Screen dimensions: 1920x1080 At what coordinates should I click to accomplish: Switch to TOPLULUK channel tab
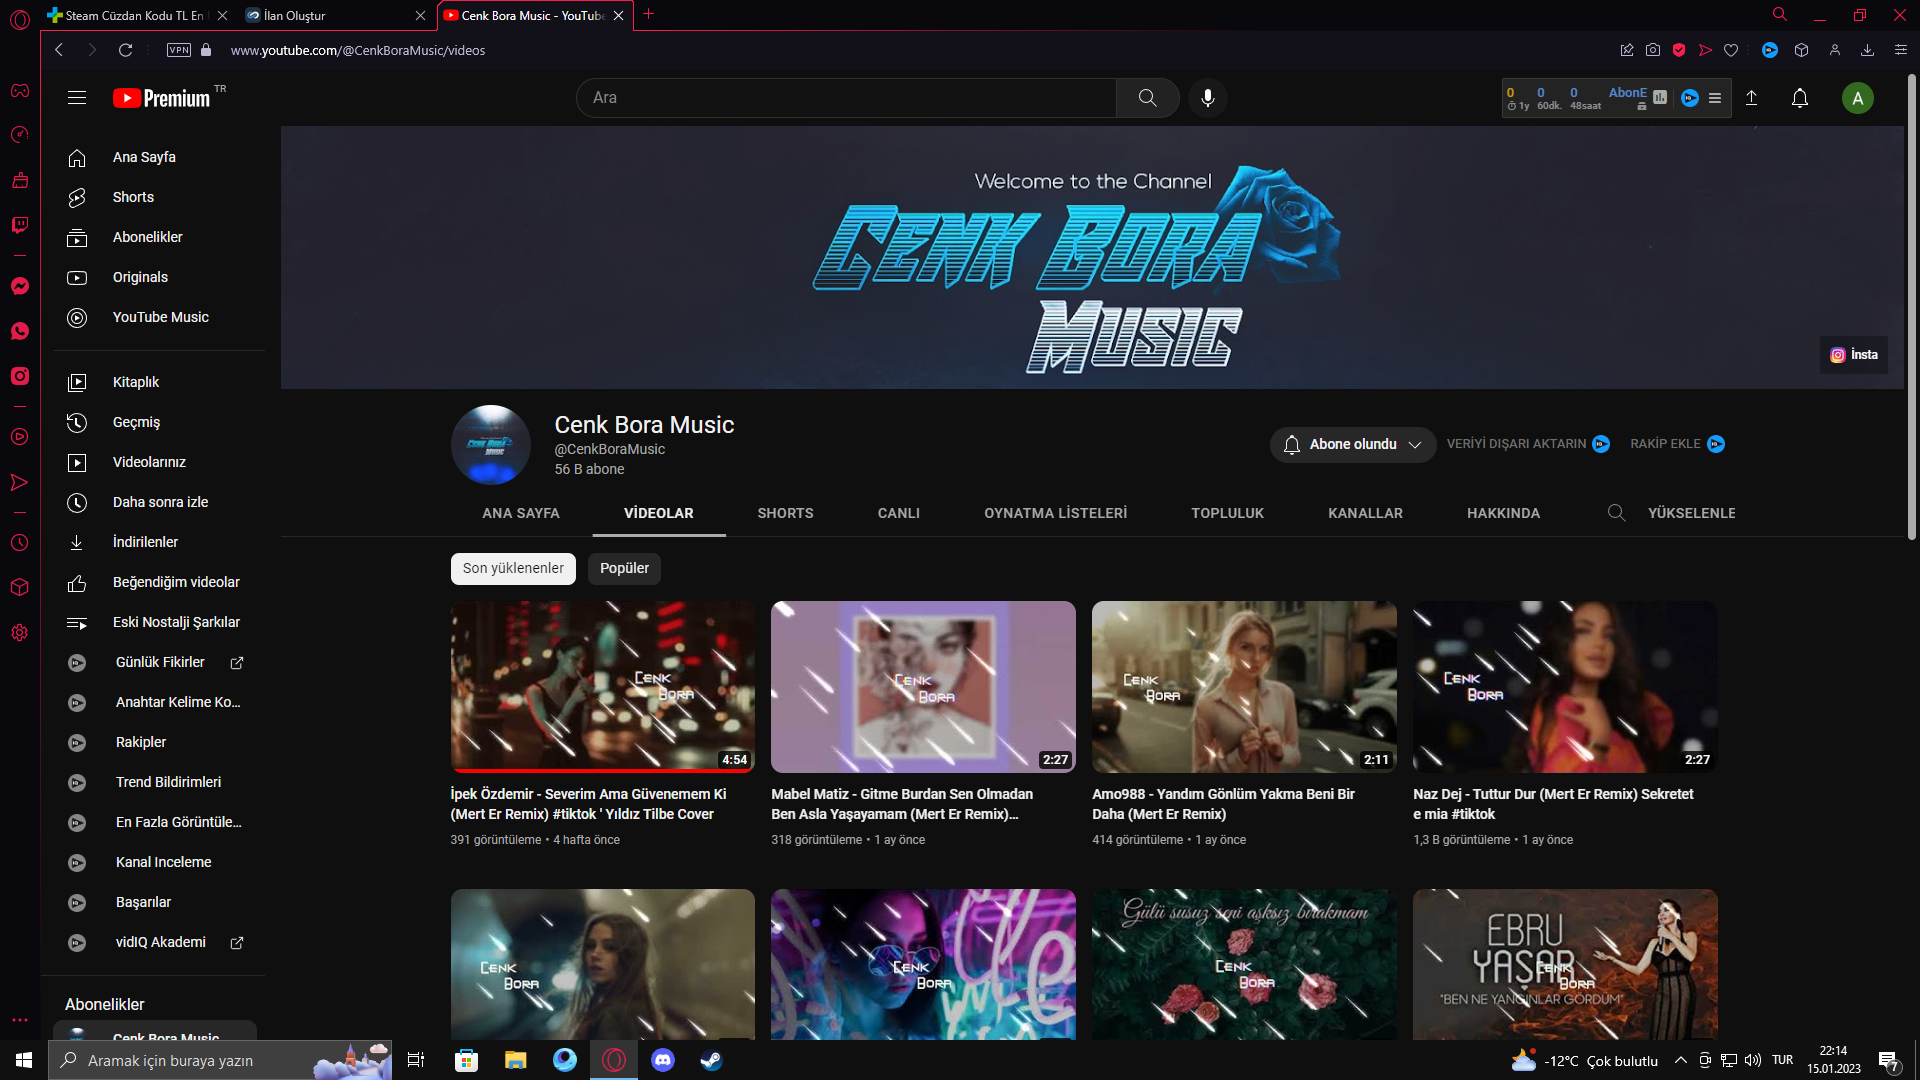pyautogui.click(x=1227, y=513)
